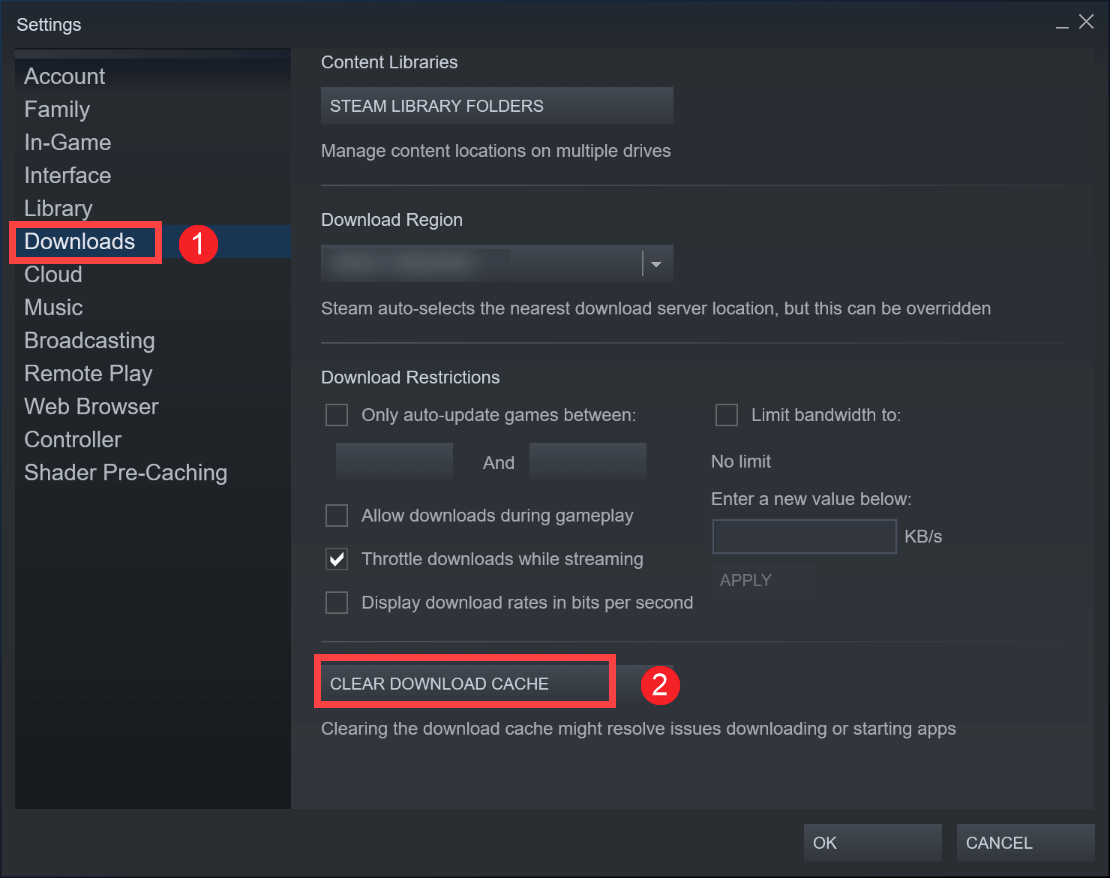The width and height of the screenshot is (1110, 878).
Task: Click the Download Restrictions heading
Action: pos(411,377)
